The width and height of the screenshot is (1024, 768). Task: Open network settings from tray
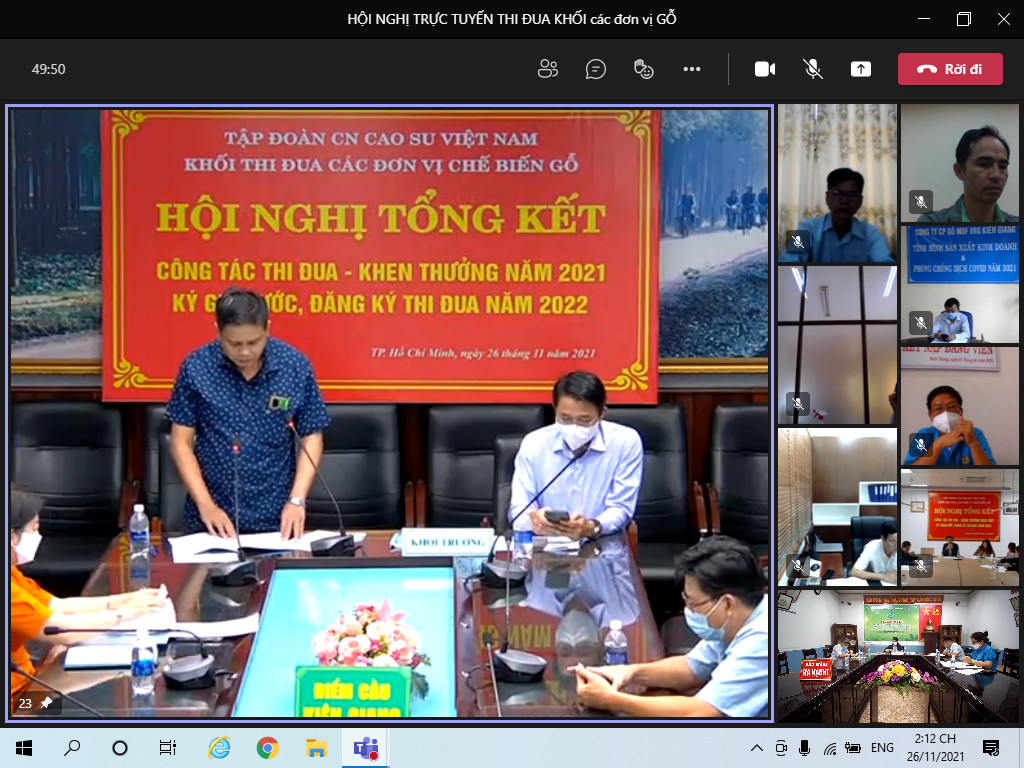click(829, 748)
